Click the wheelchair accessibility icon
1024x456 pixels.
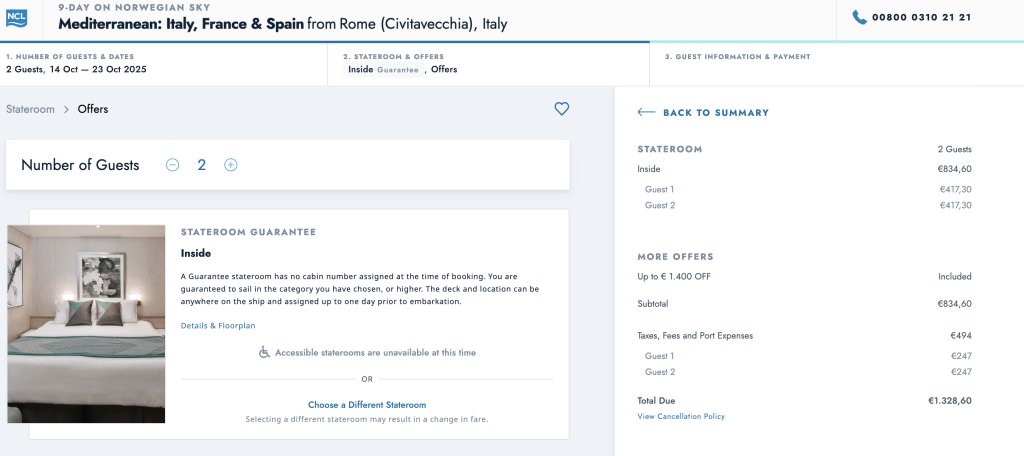[x=264, y=352]
